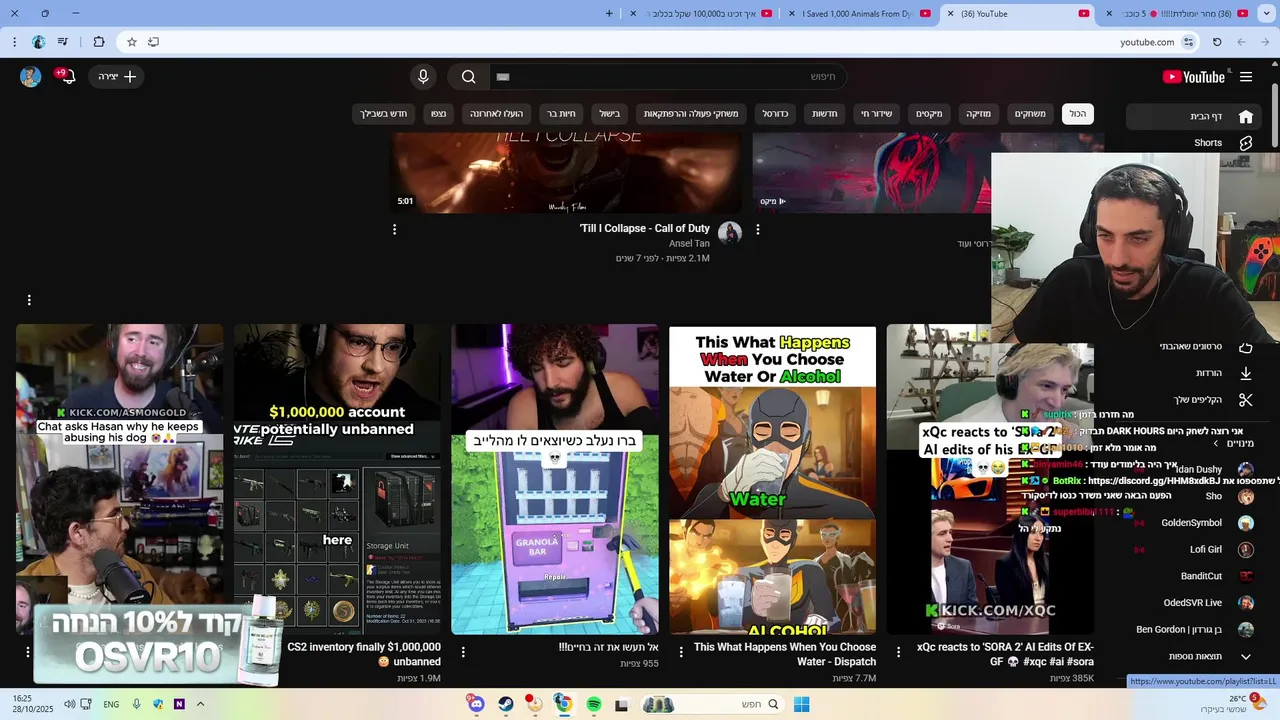Open the on-screen keyboard icon in search box

pyautogui.click(x=503, y=77)
